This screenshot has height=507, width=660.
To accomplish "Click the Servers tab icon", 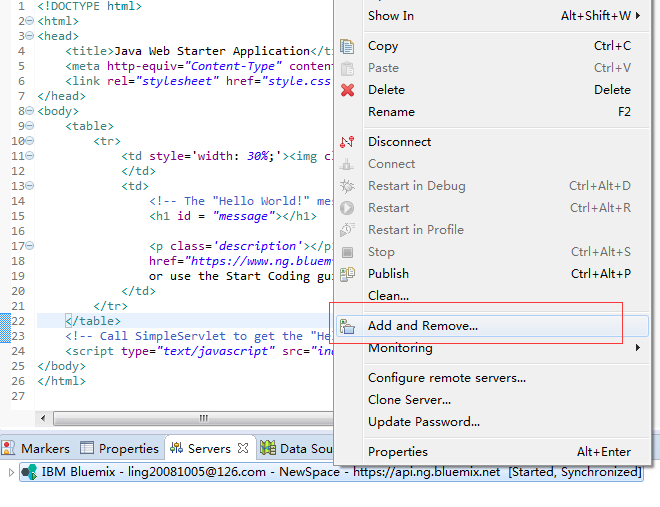I will [176, 449].
